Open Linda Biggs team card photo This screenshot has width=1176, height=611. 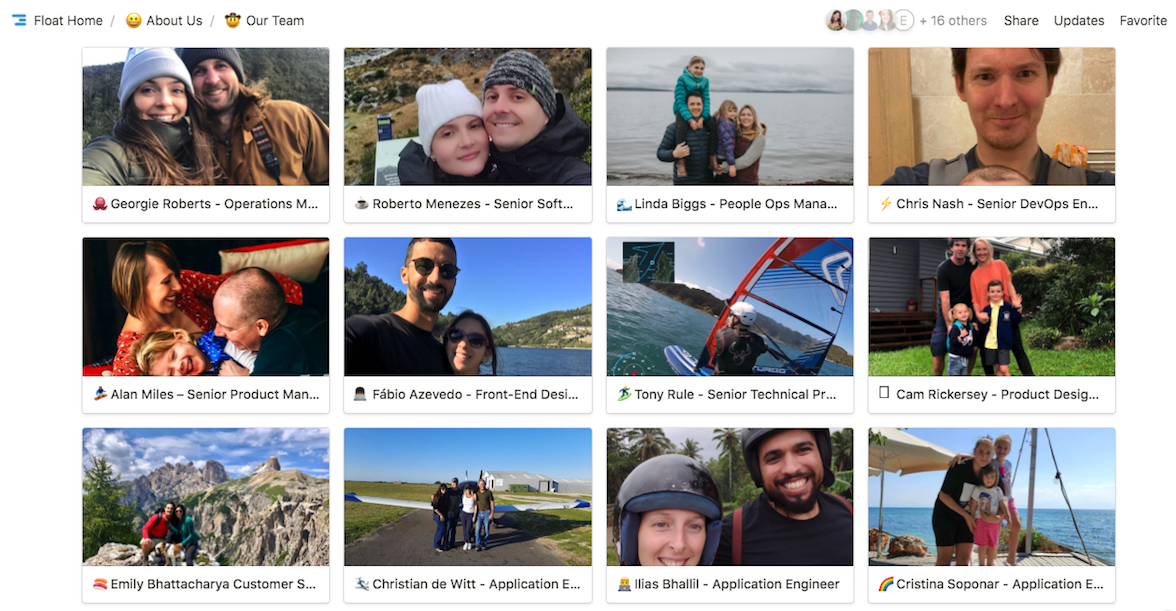coord(730,116)
